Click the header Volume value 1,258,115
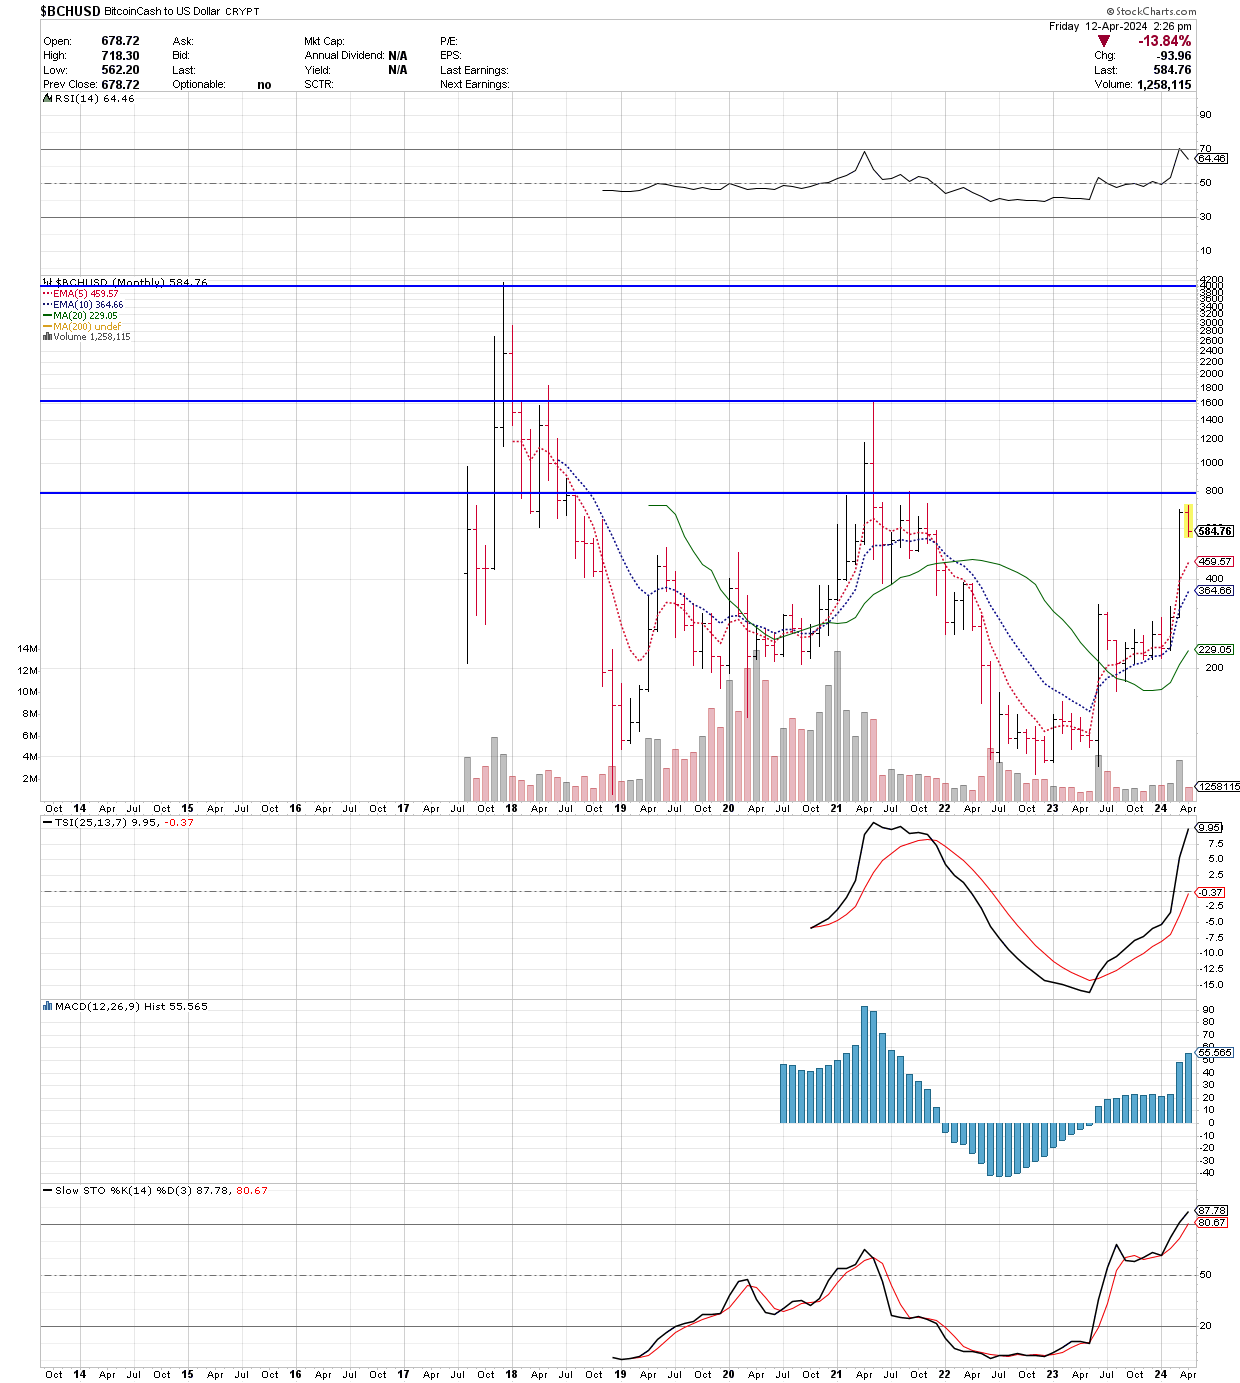This screenshot has width=1240, height=1383. pyautogui.click(x=1164, y=85)
